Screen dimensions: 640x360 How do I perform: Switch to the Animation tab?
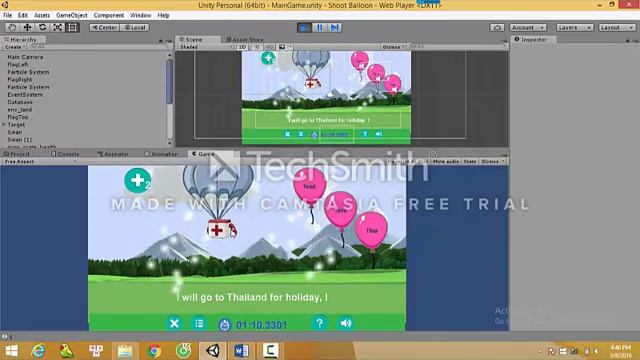162,154
